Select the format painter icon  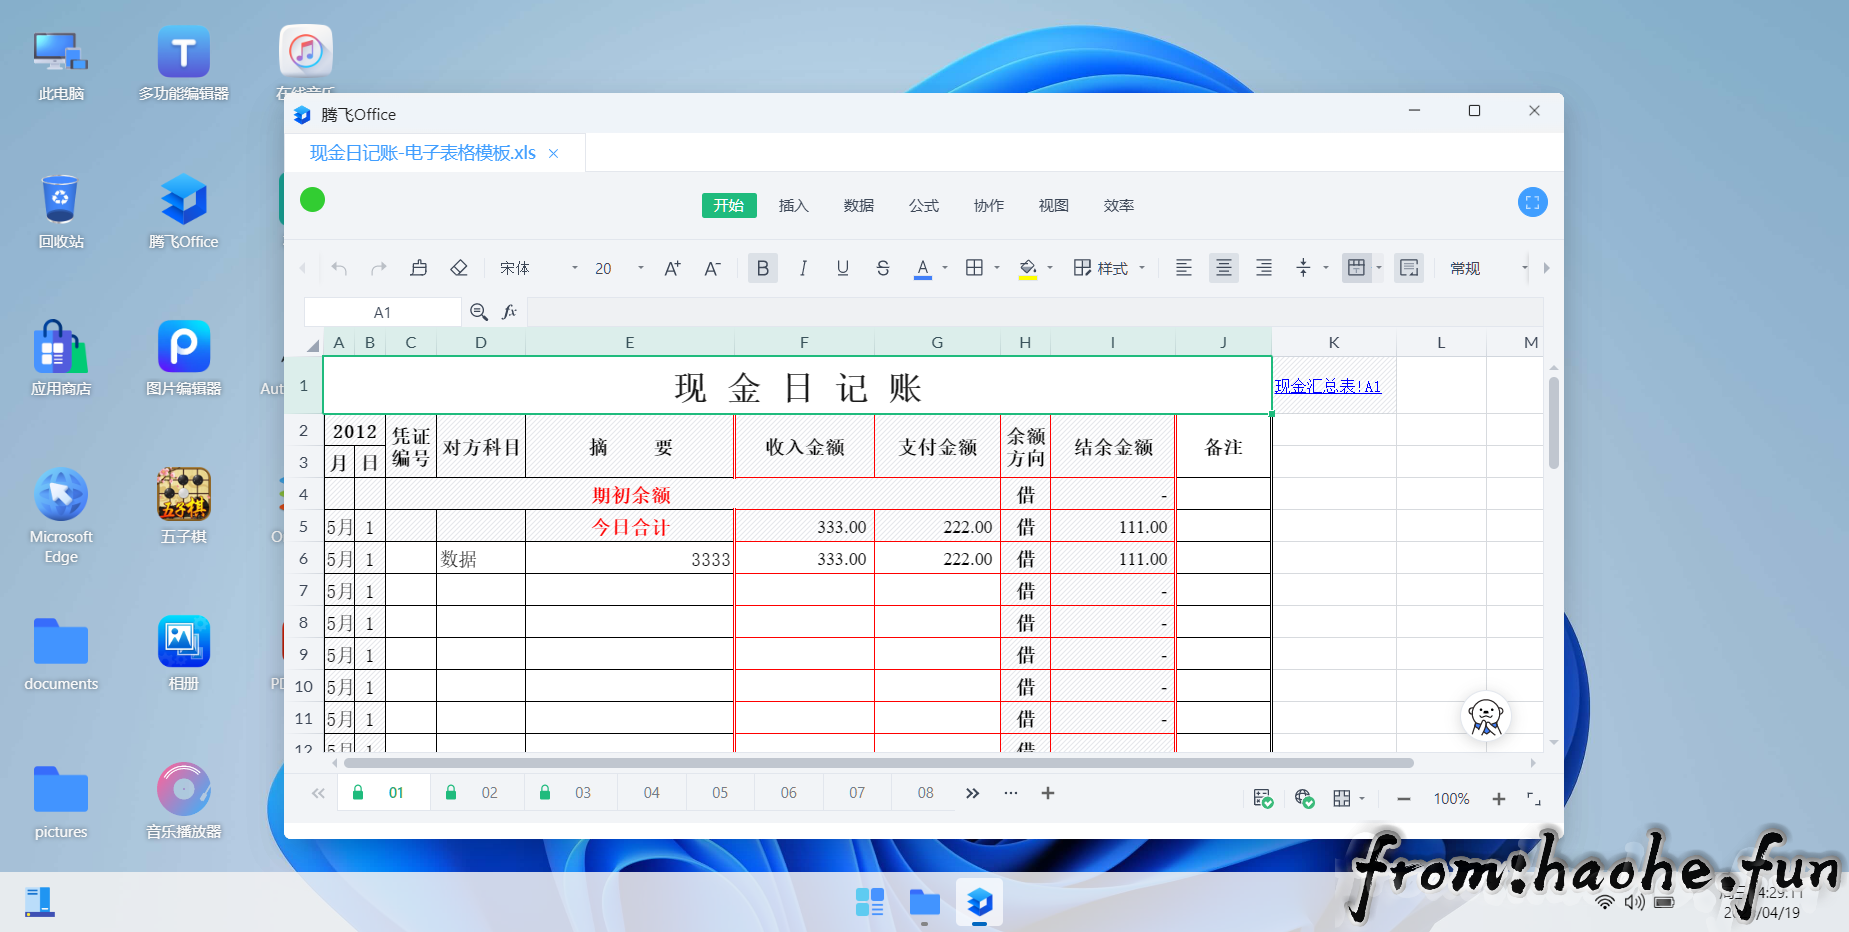point(418,268)
